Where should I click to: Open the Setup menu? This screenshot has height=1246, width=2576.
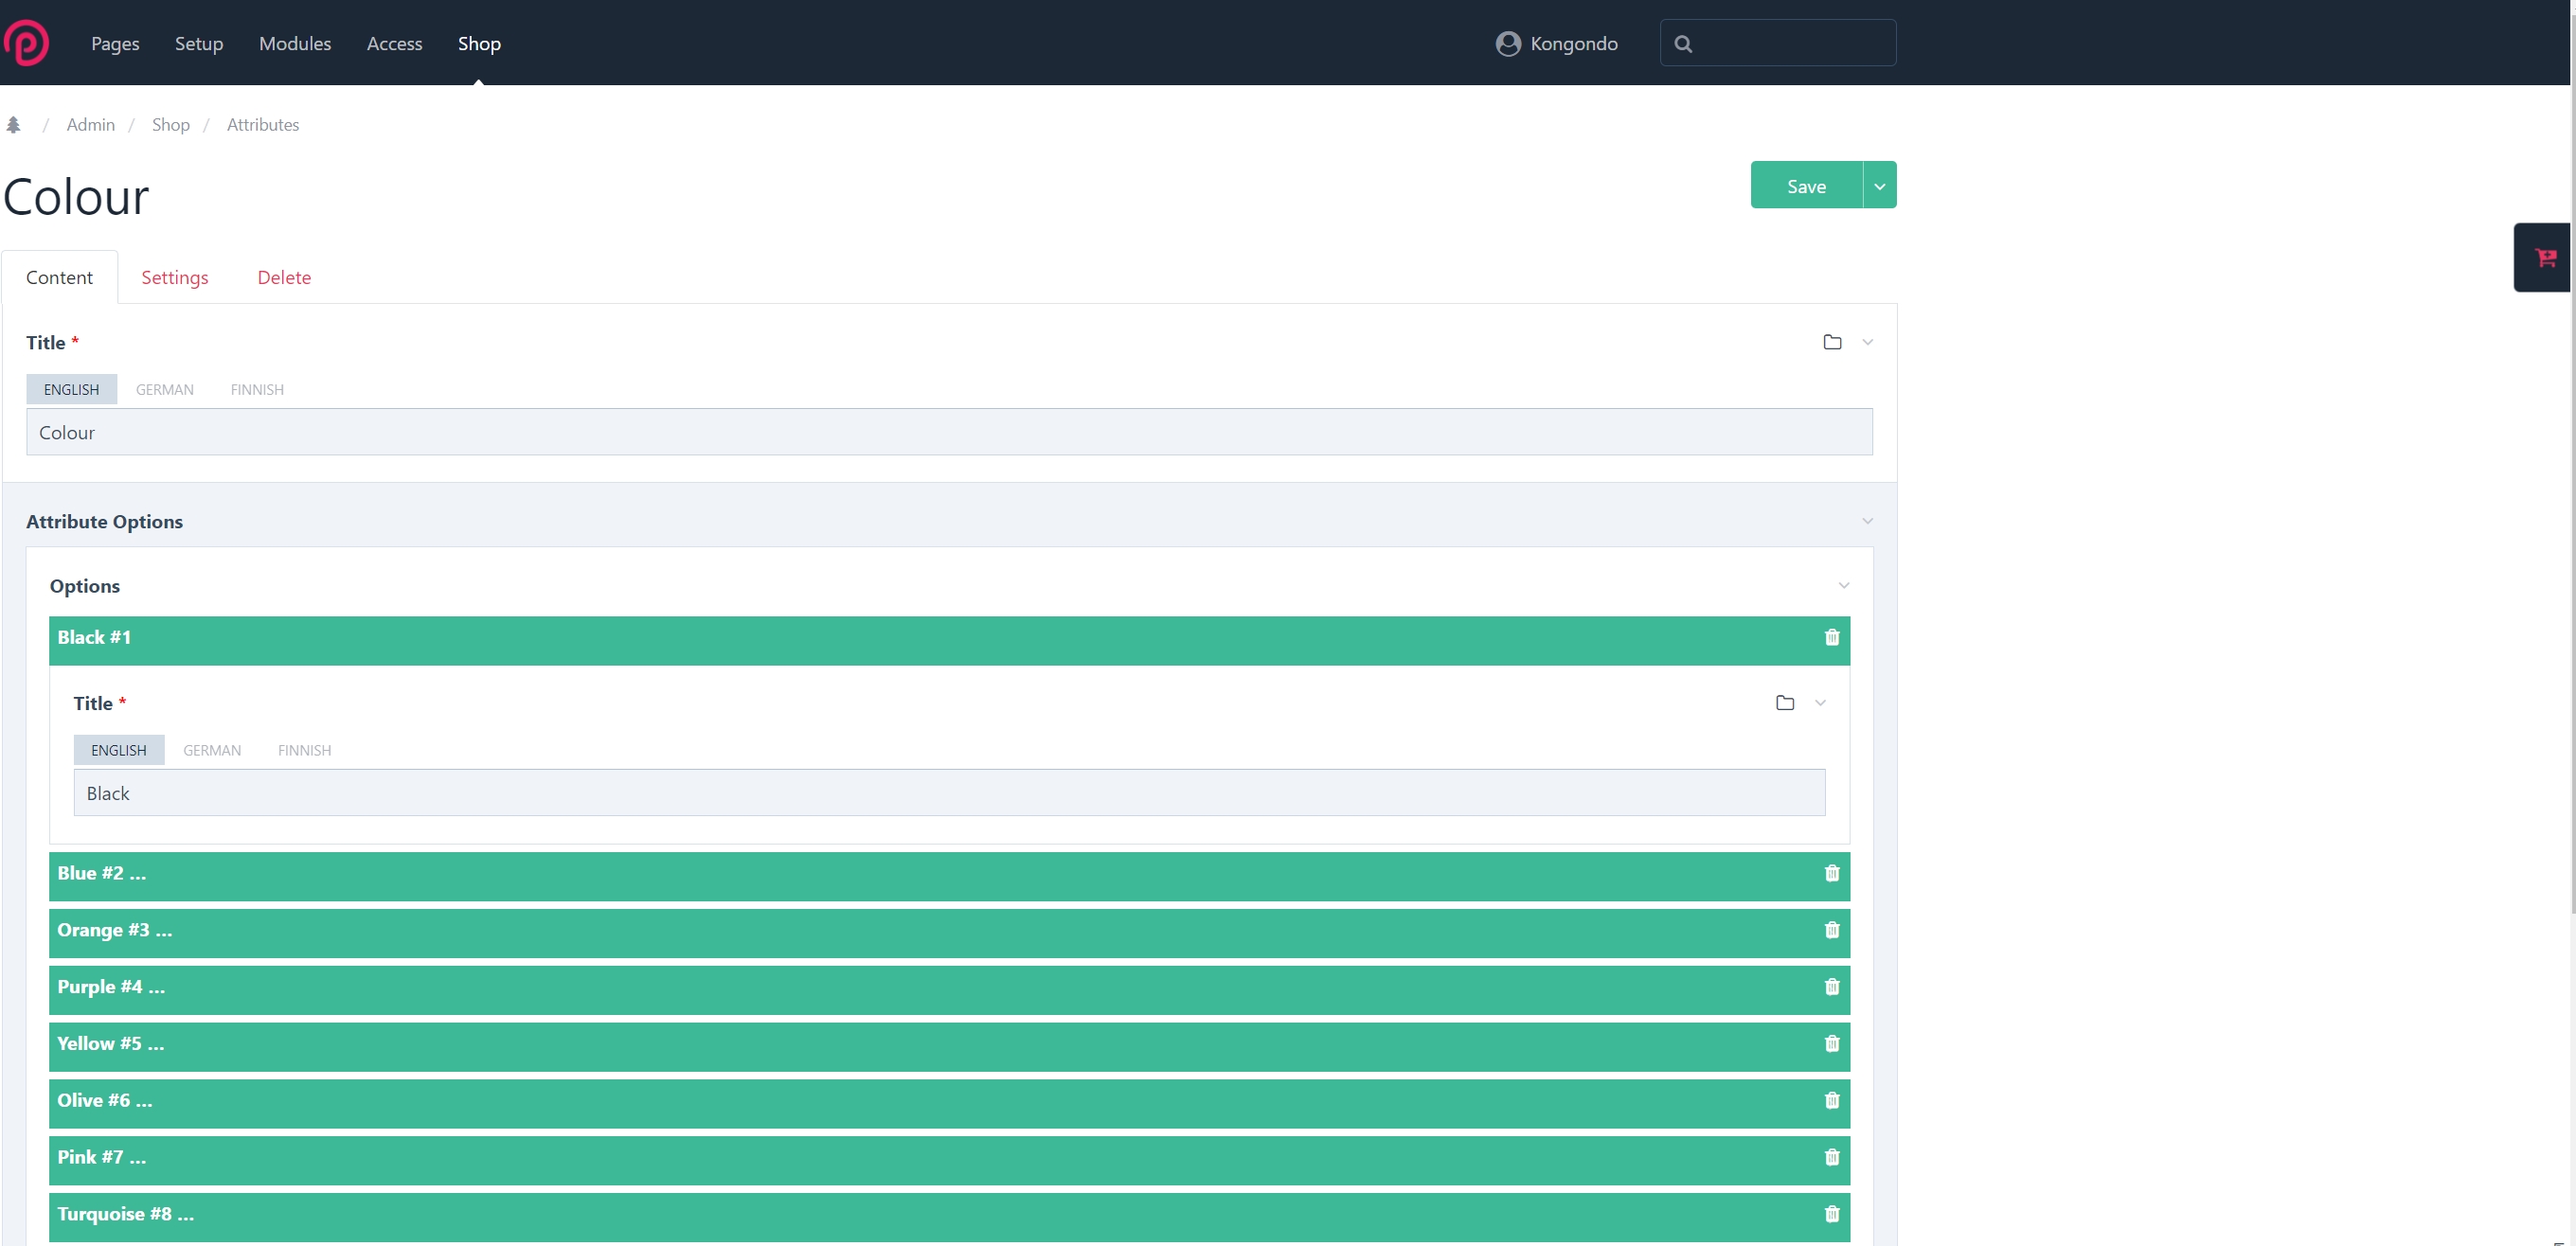click(199, 43)
